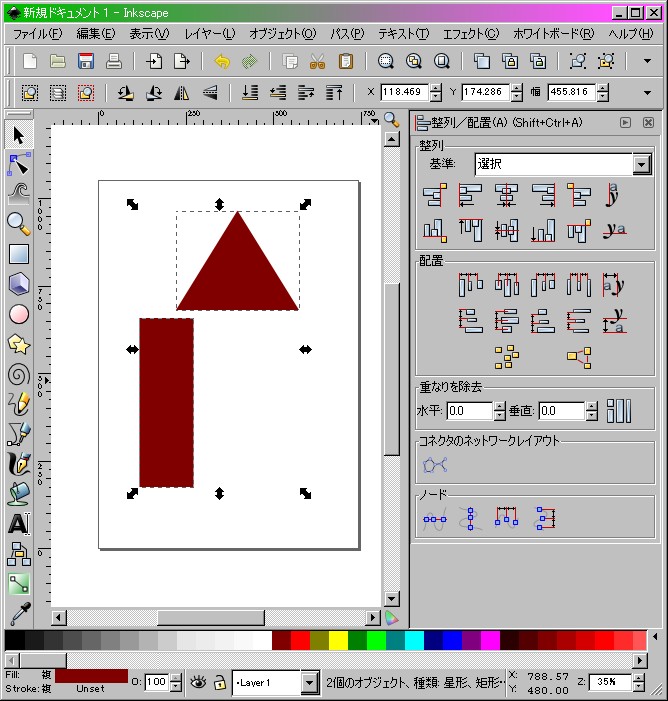Pick the yellow swatch in palette
668x701 pixels.
pyautogui.click(x=338, y=640)
